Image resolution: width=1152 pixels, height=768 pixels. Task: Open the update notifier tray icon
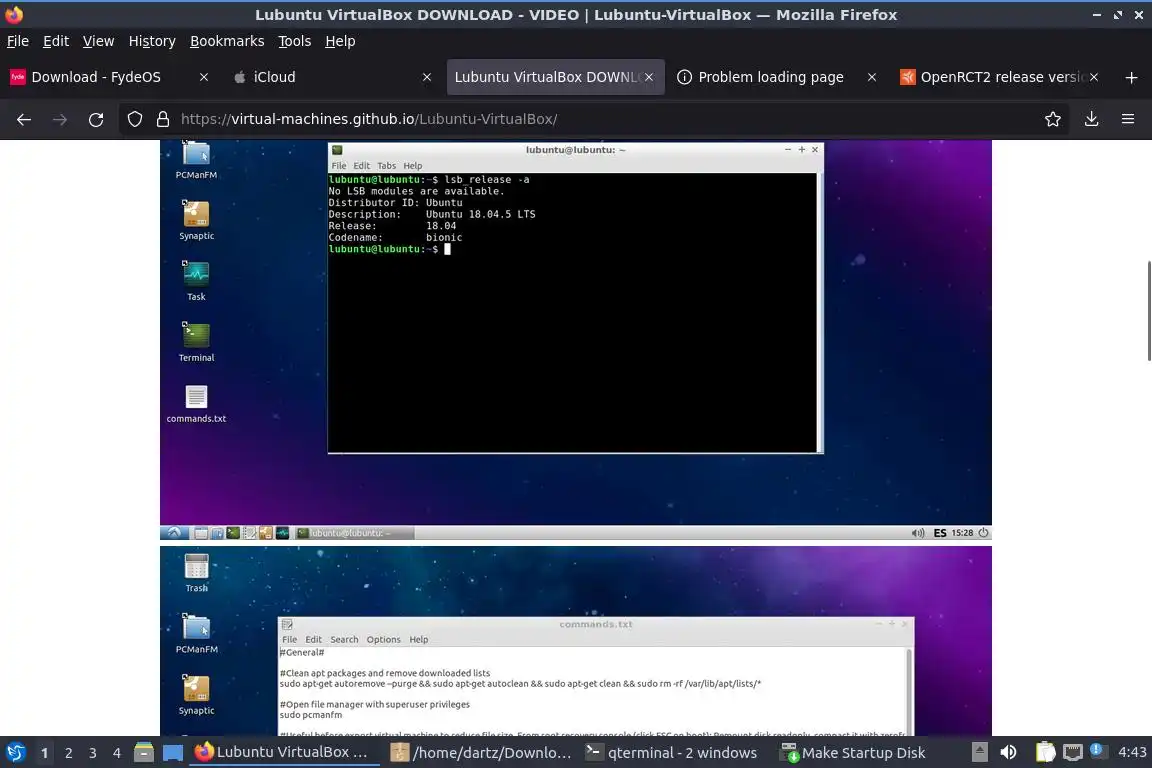[1097, 750]
